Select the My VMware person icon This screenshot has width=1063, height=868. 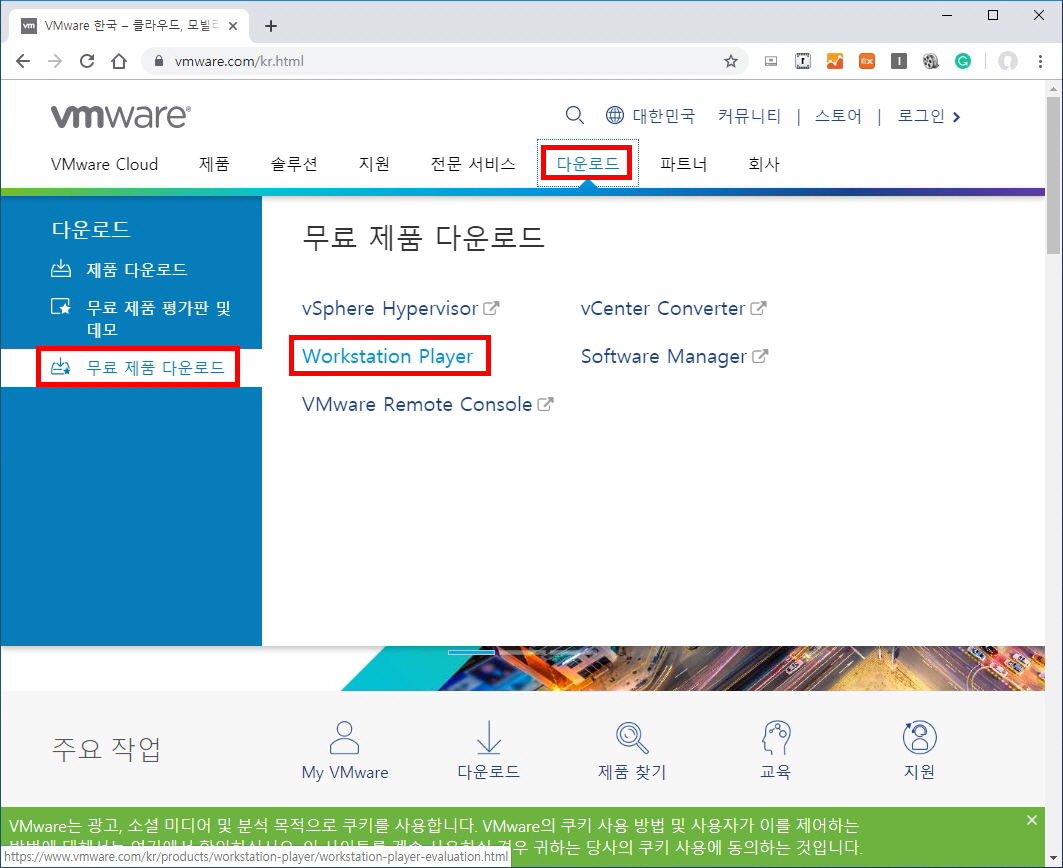coord(344,735)
